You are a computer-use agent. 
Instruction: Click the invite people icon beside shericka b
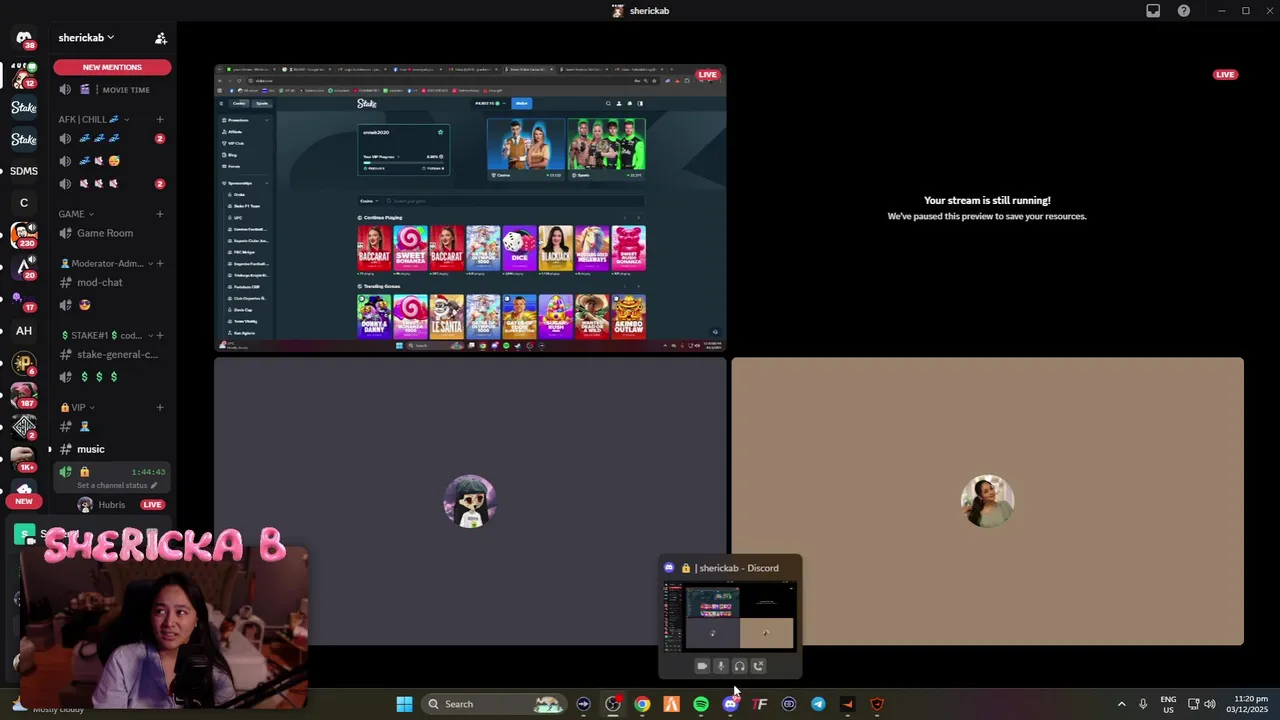coord(161,38)
